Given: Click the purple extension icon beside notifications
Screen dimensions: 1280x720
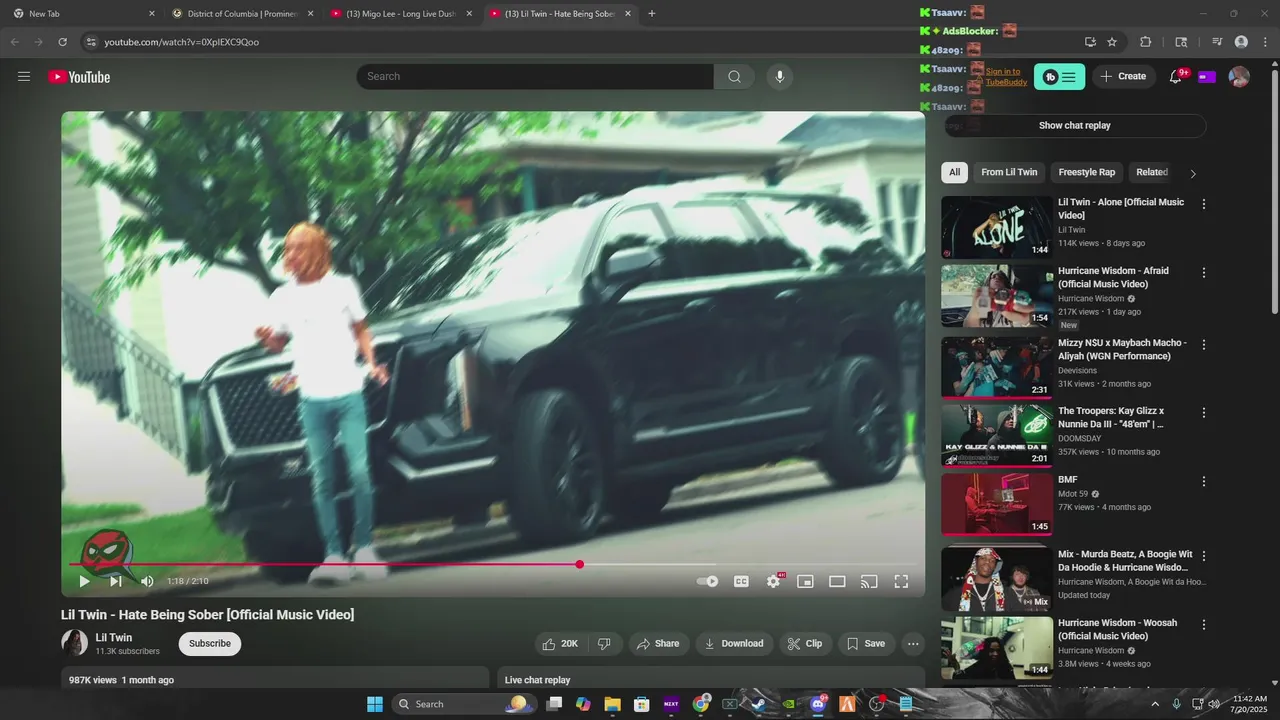Looking at the screenshot, I should (1207, 77).
